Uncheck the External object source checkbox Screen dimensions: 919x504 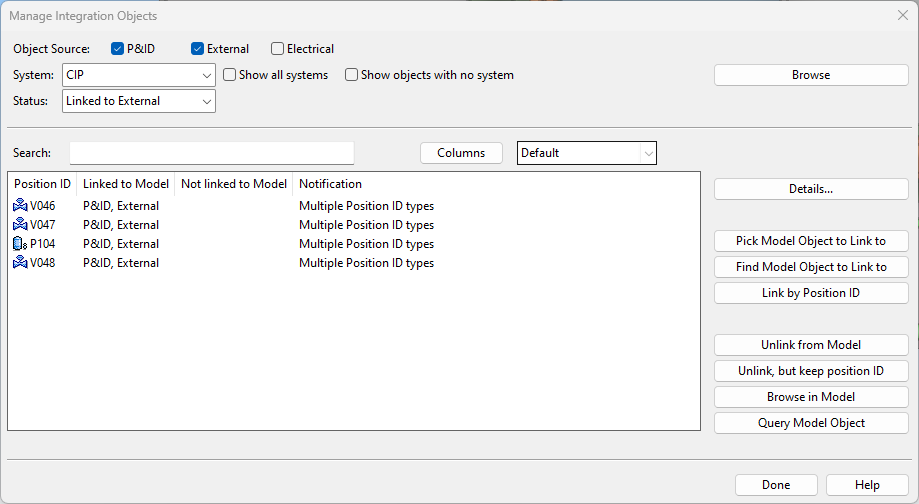tap(198, 49)
